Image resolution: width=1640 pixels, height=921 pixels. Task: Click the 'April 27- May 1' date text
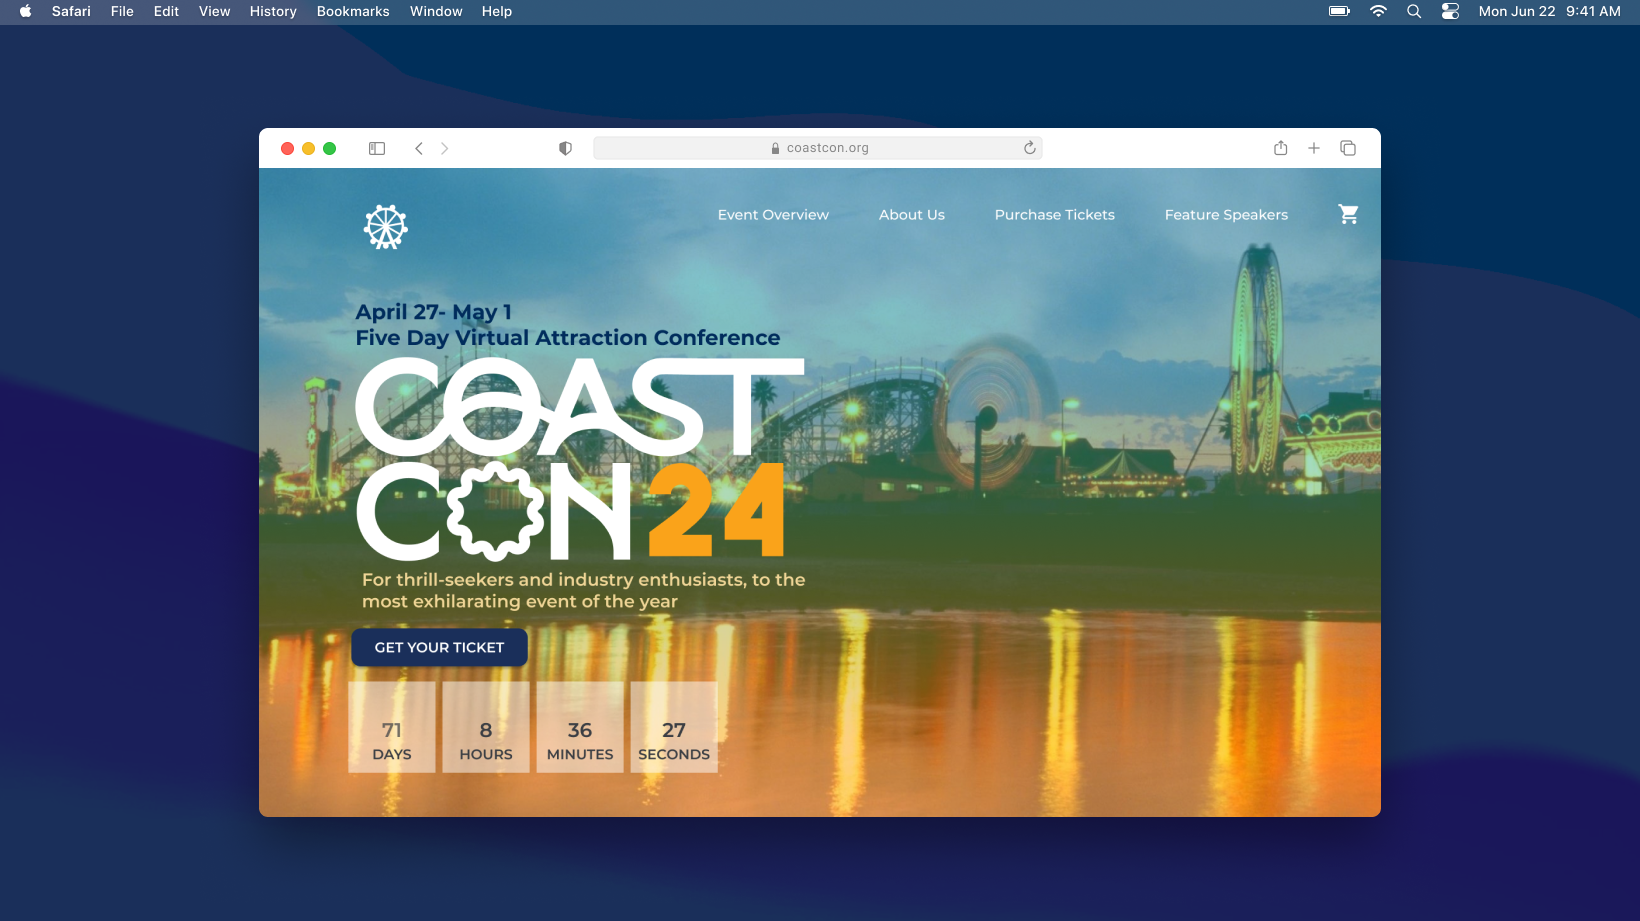coord(434,312)
